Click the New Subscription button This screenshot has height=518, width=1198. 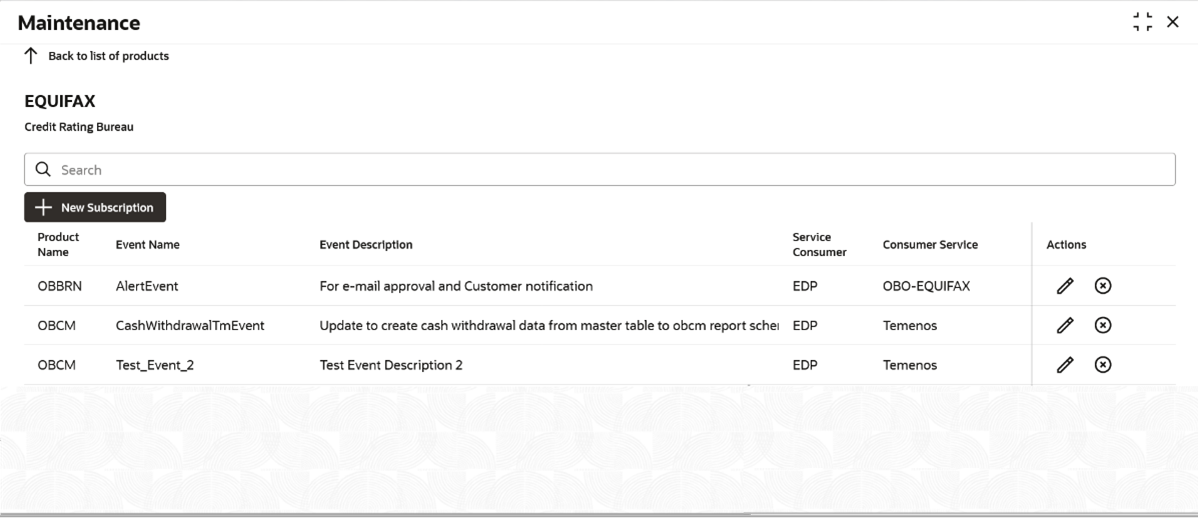point(95,207)
